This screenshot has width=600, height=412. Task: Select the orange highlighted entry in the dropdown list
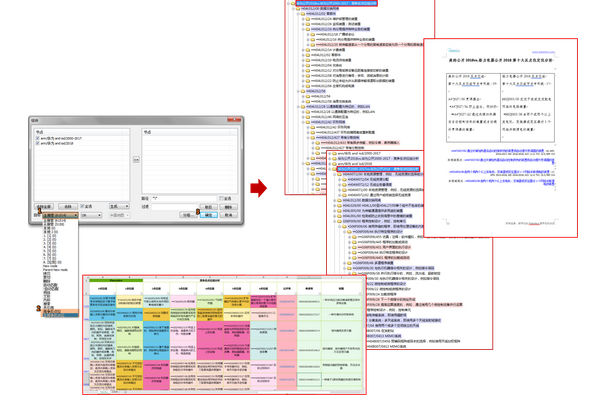point(60,311)
